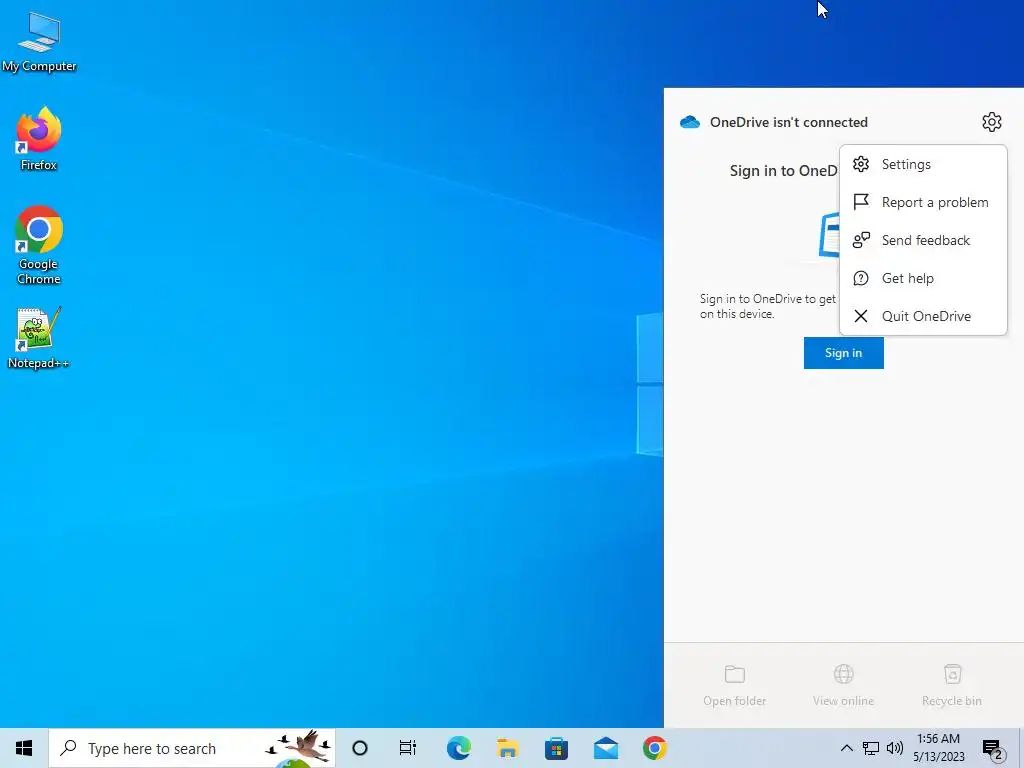1024x768 pixels.
Task: Open Get help from the menu
Action: point(923,278)
